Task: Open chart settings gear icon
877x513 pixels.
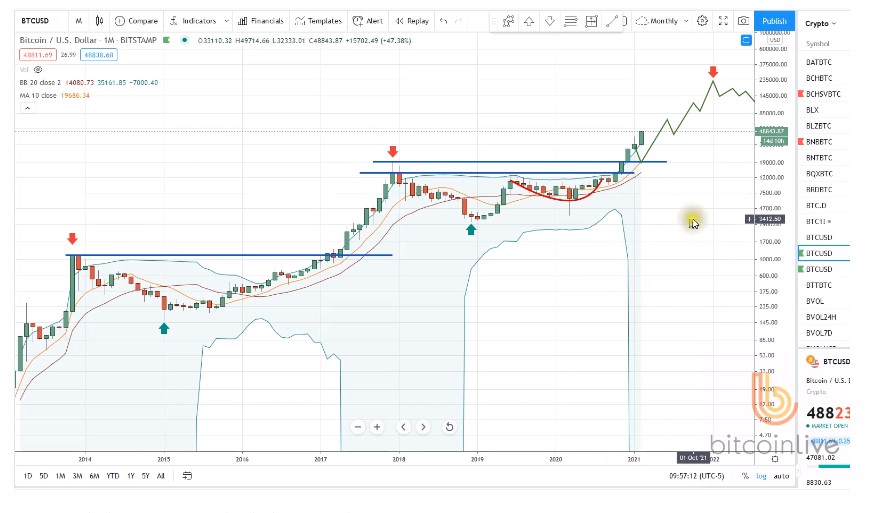Action: (x=703, y=21)
